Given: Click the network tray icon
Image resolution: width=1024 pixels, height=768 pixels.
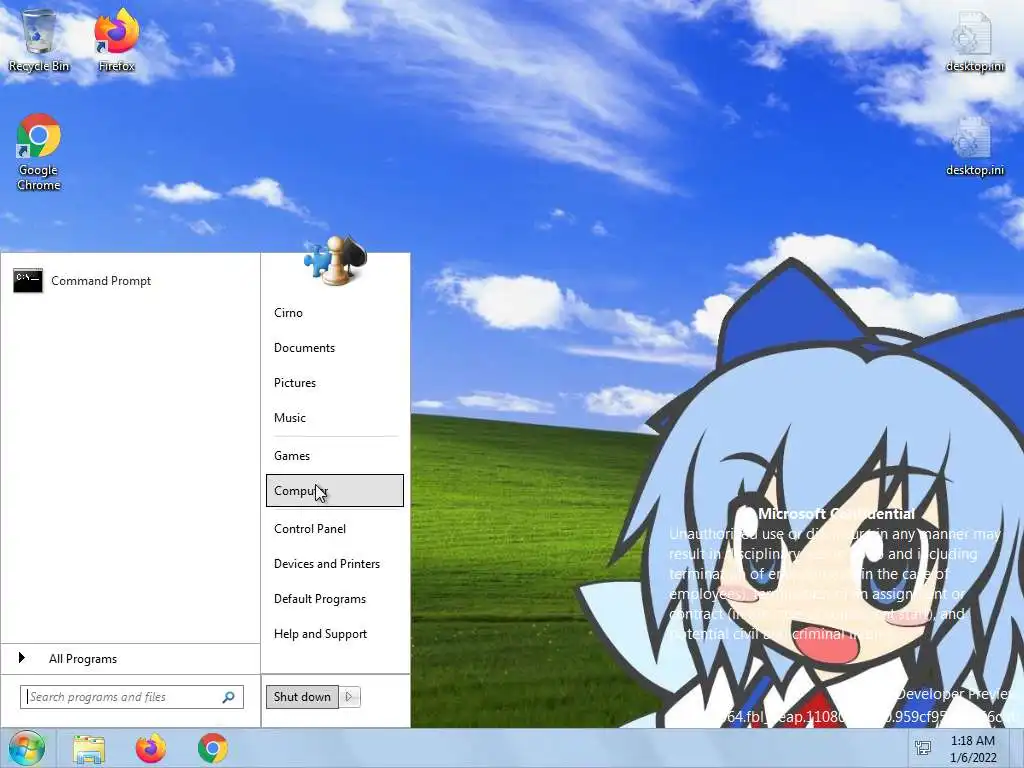Looking at the screenshot, I should [923, 748].
